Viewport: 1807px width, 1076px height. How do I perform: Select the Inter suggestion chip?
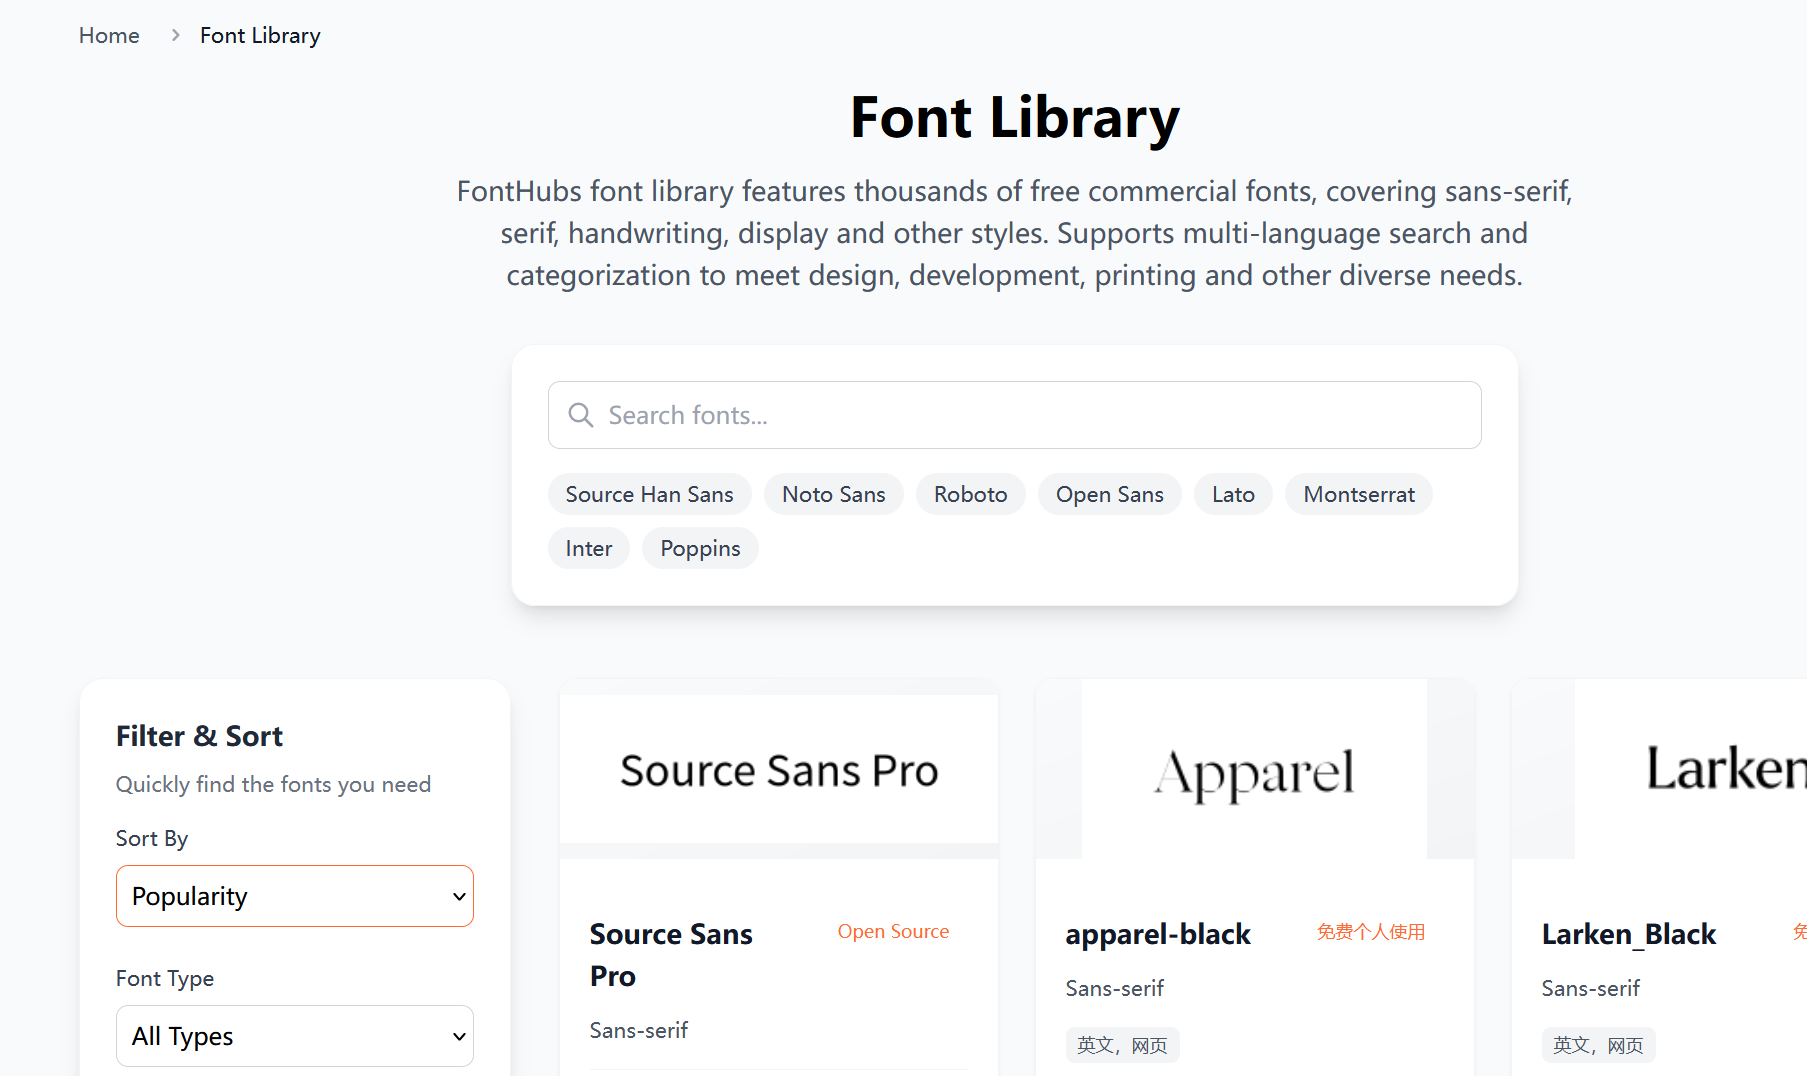(588, 548)
